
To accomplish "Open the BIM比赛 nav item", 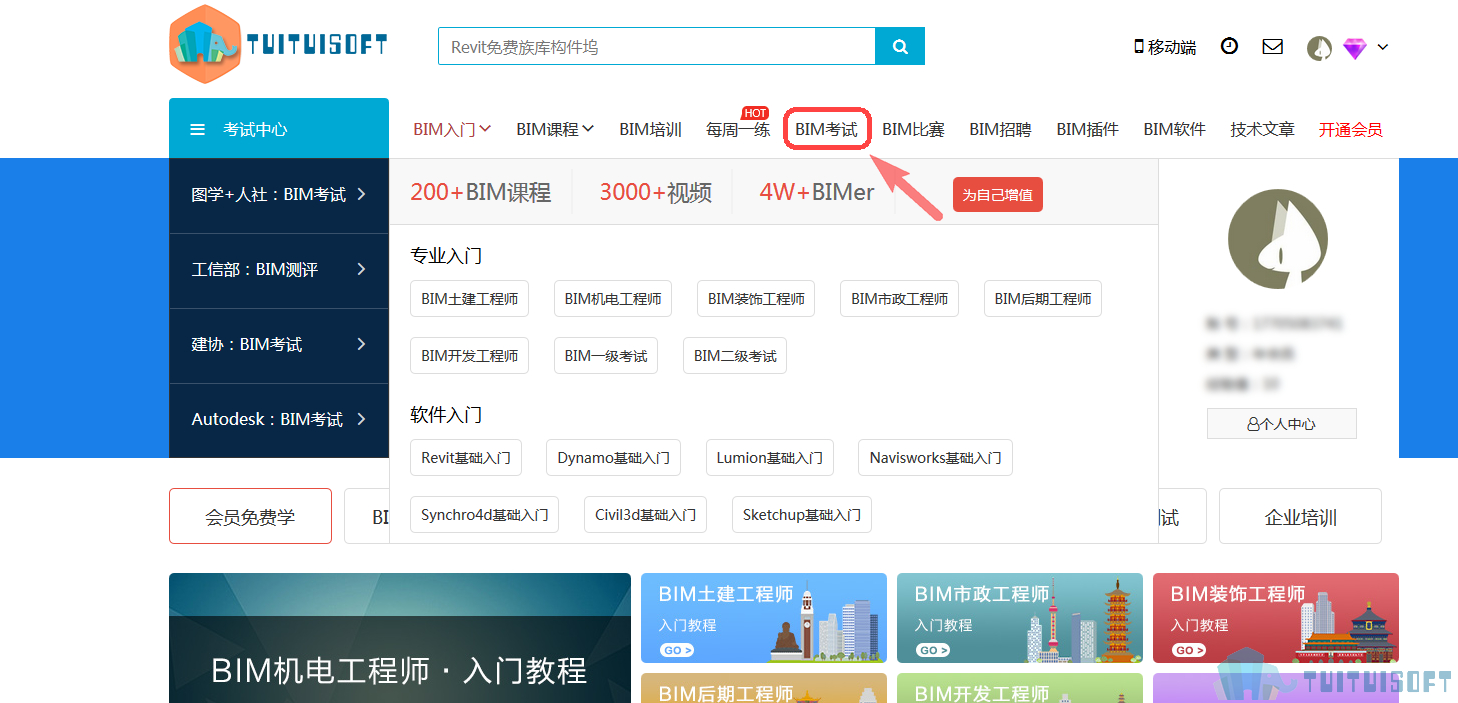I will [x=913, y=129].
